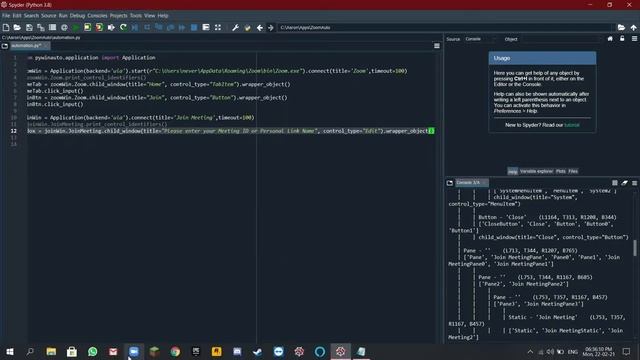640x360 pixels.
Task: Create a new file from the toolbar
Action: click(x=6, y=27)
